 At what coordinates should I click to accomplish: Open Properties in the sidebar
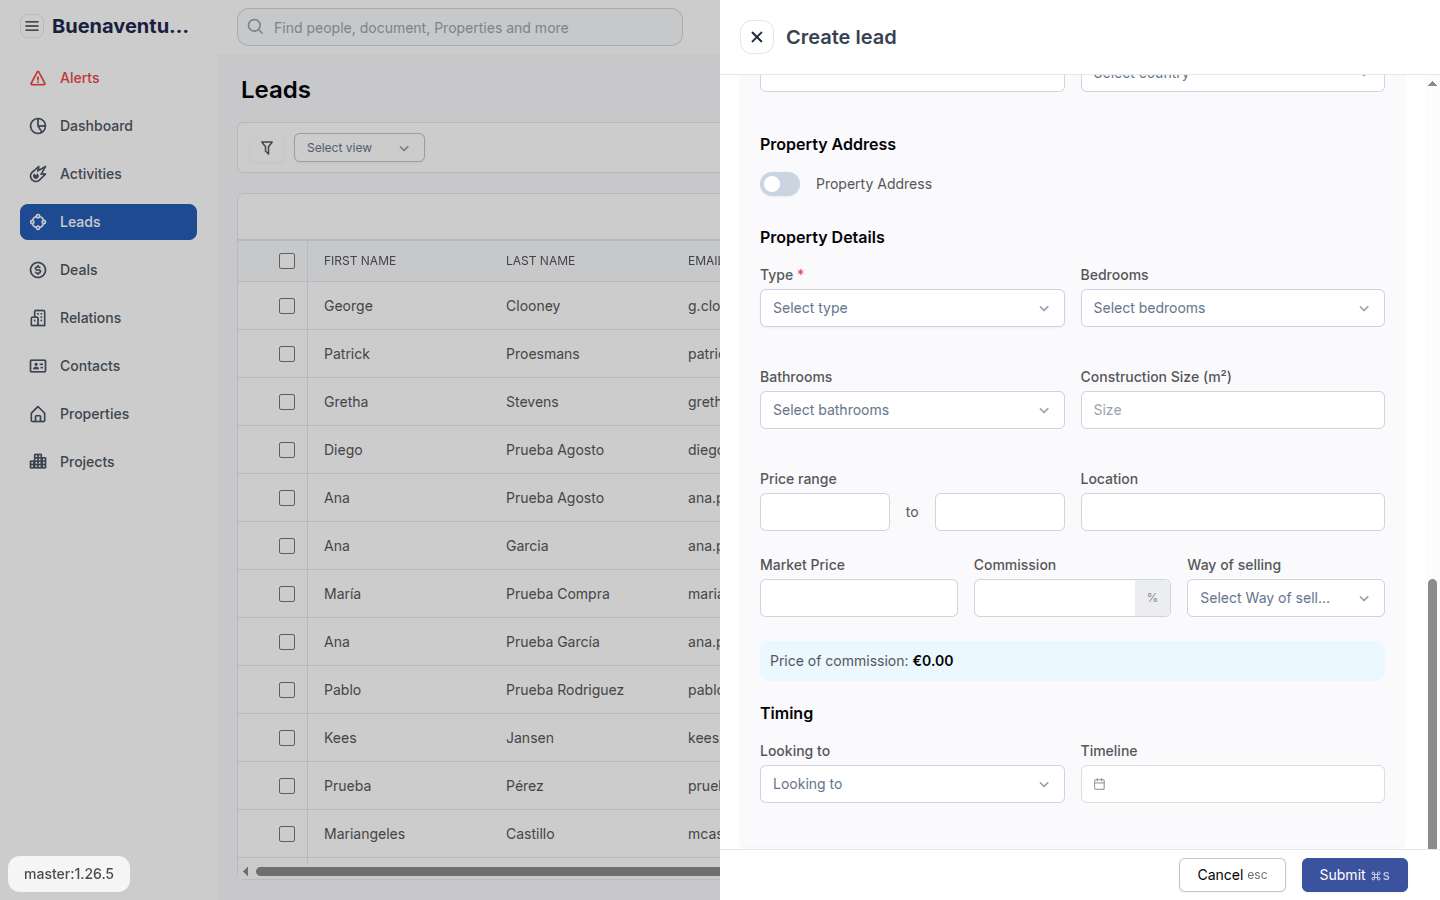pos(108,414)
